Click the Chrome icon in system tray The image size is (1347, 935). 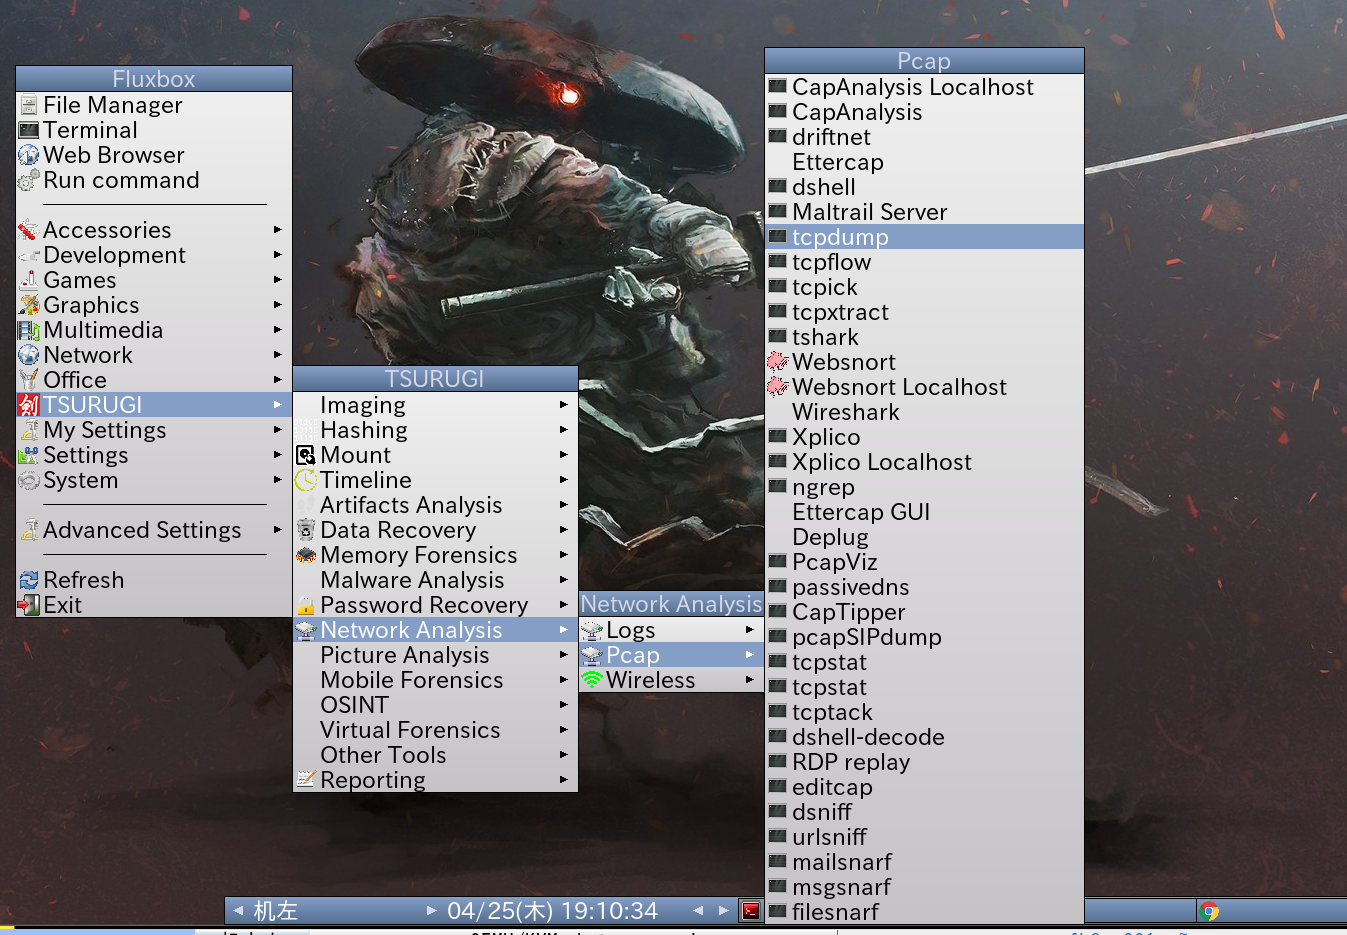[1210, 911]
